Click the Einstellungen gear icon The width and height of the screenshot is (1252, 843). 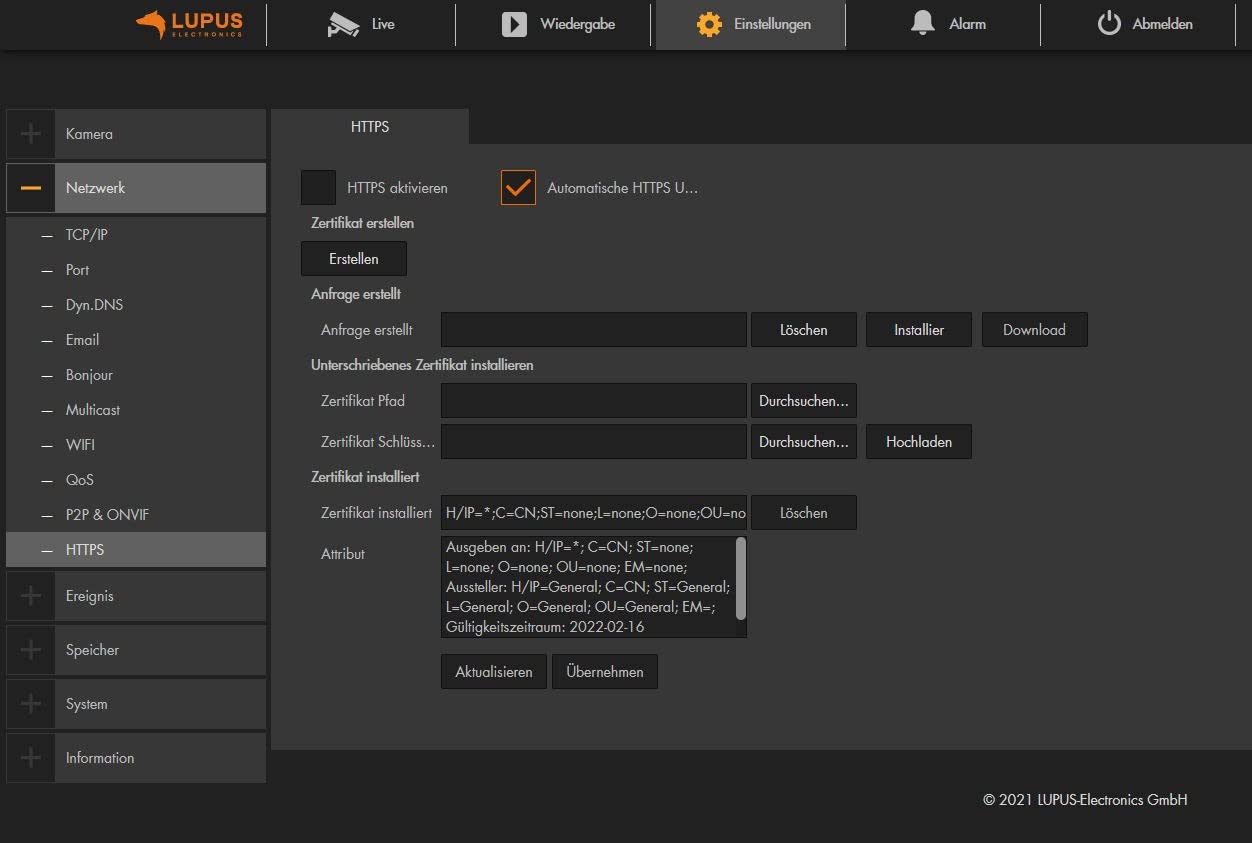pyautogui.click(x=709, y=24)
